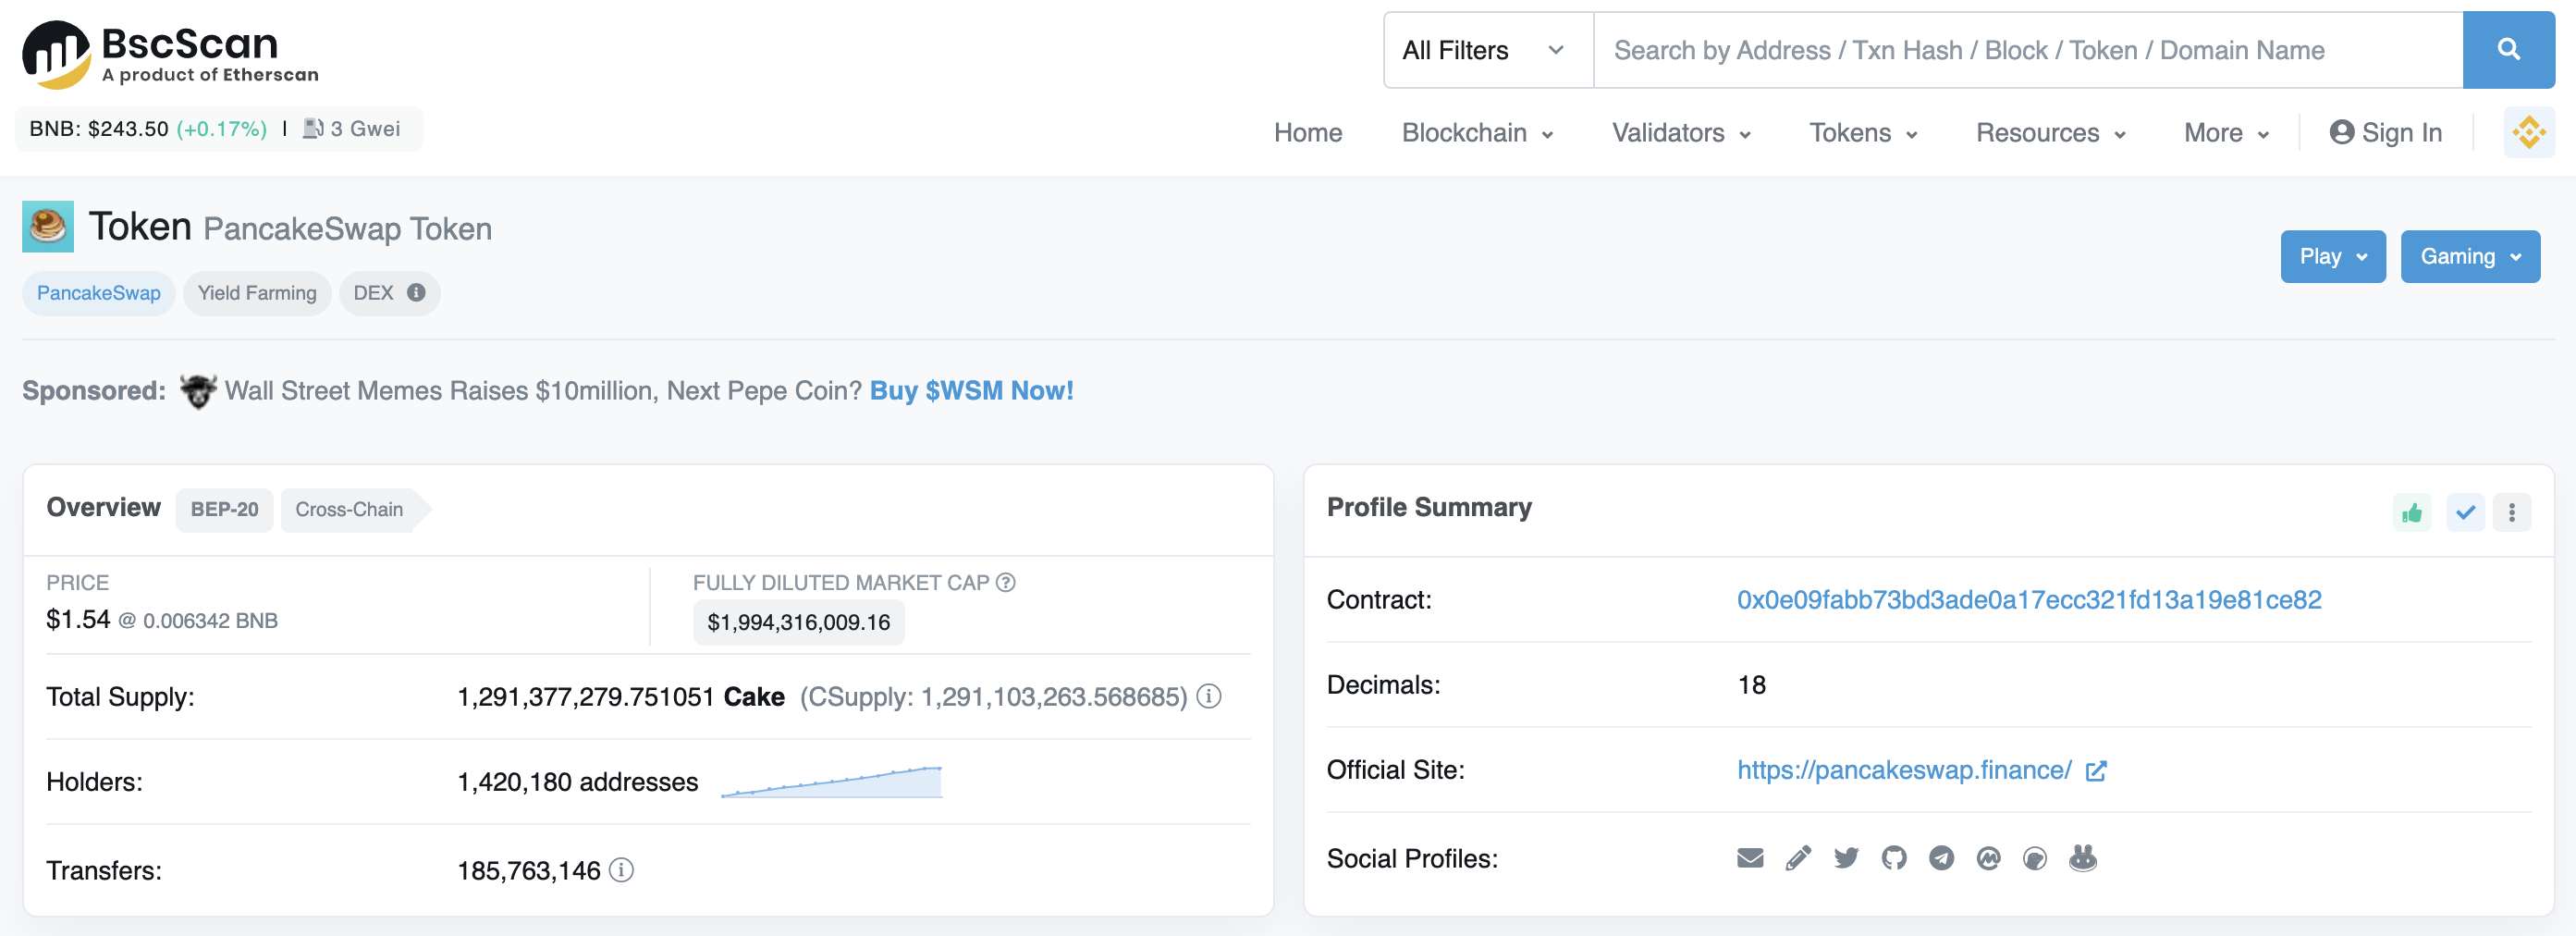
Task: Click the 1,420,180 addresses holders value
Action: [x=577, y=782]
